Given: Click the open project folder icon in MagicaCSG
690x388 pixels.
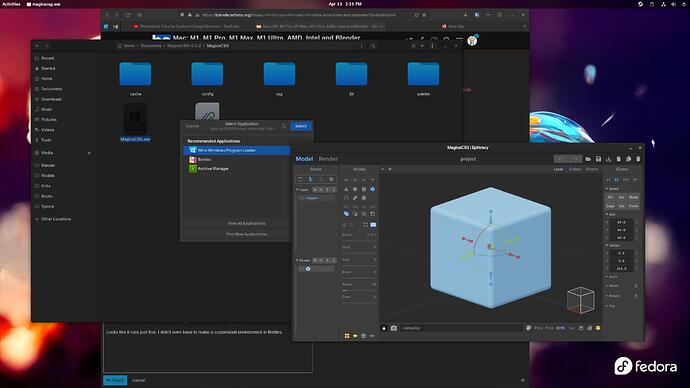Looking at the screenshot, I should pyautogui.click(x=588, y=159).
